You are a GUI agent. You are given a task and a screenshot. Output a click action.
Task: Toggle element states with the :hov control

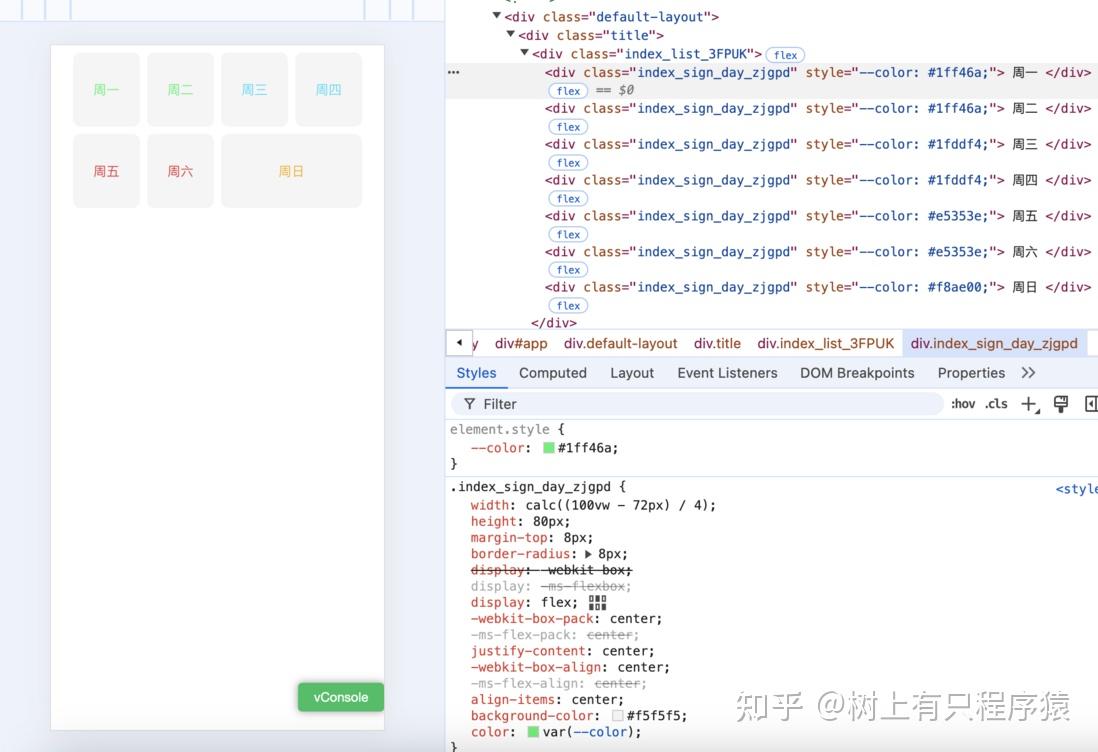(962, 404)
